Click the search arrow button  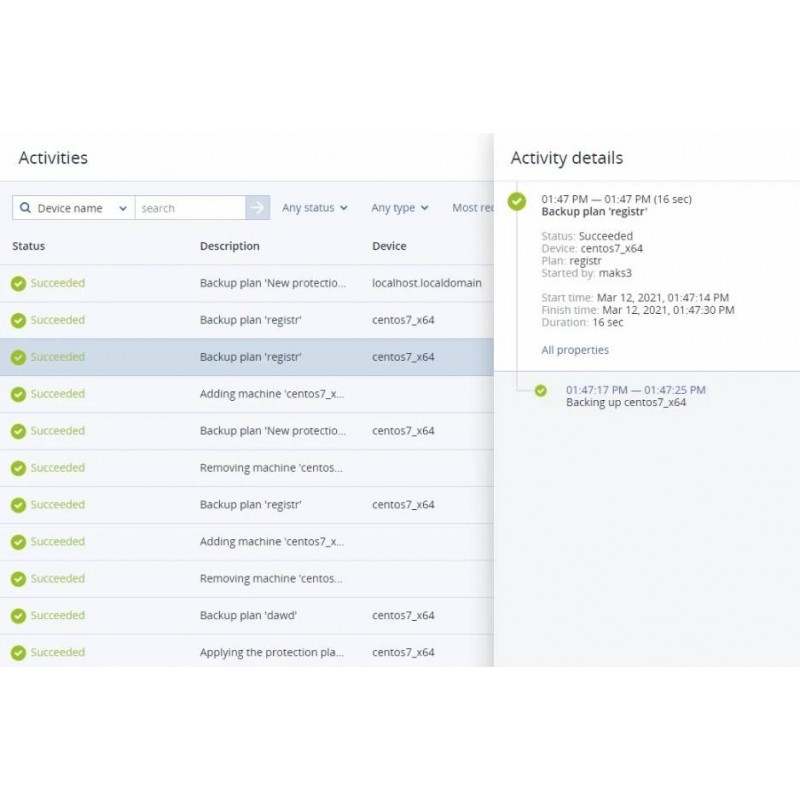click(258, 208)
